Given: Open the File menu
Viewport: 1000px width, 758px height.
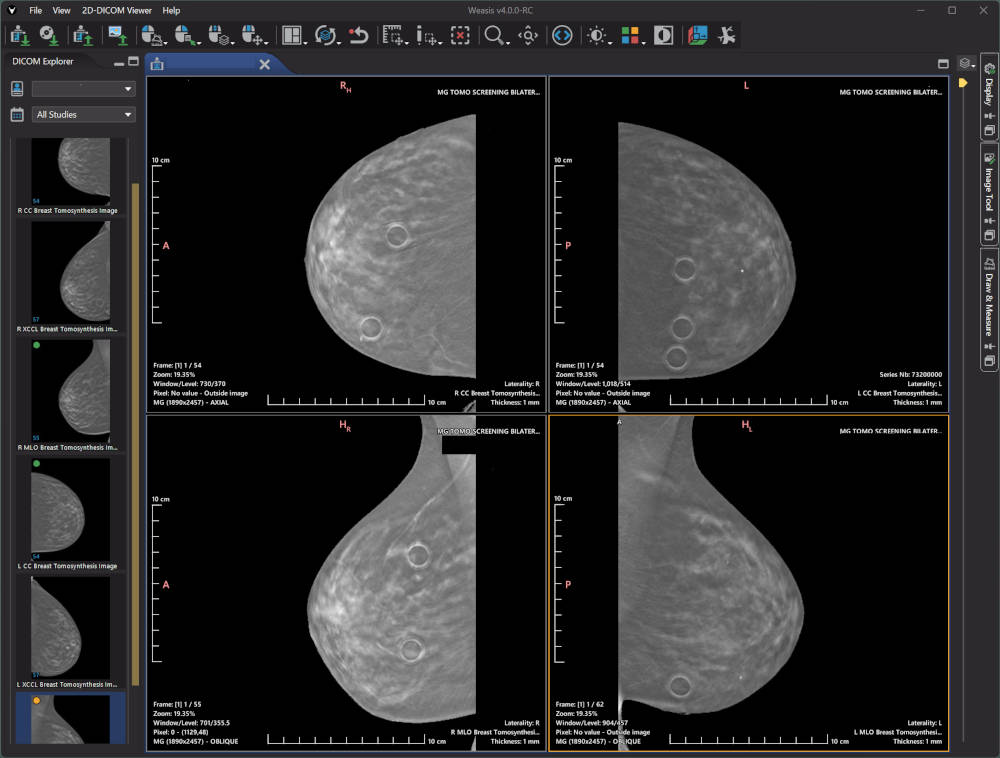Looking at the screenshot, I should click(36, 10).
